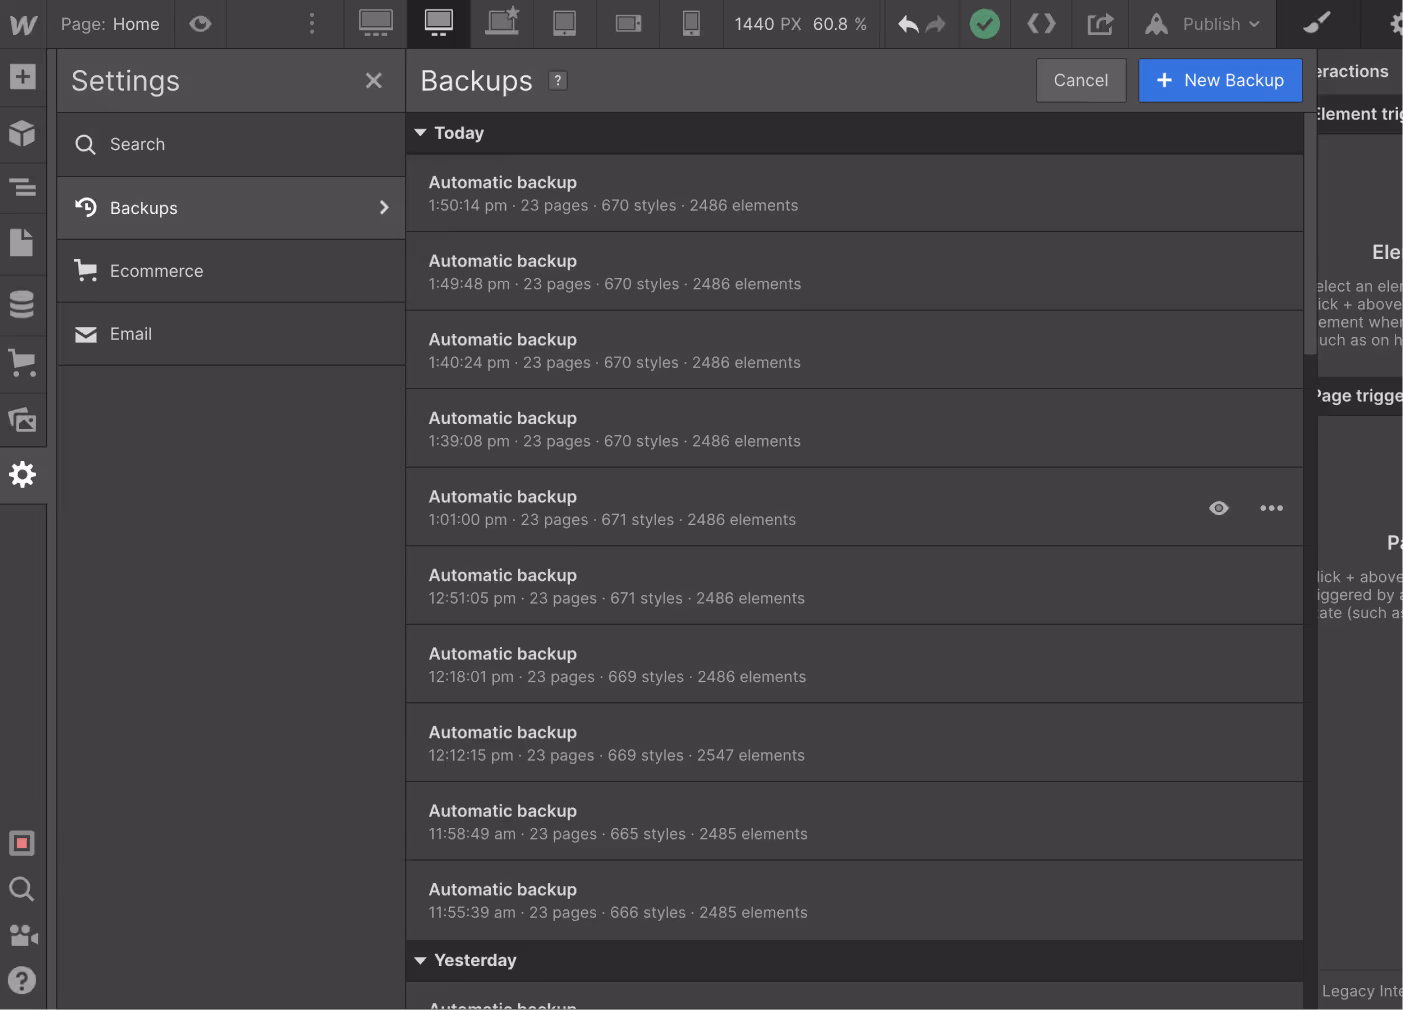
Task: Collapse the Today backups section
Action: coord(420,132)
